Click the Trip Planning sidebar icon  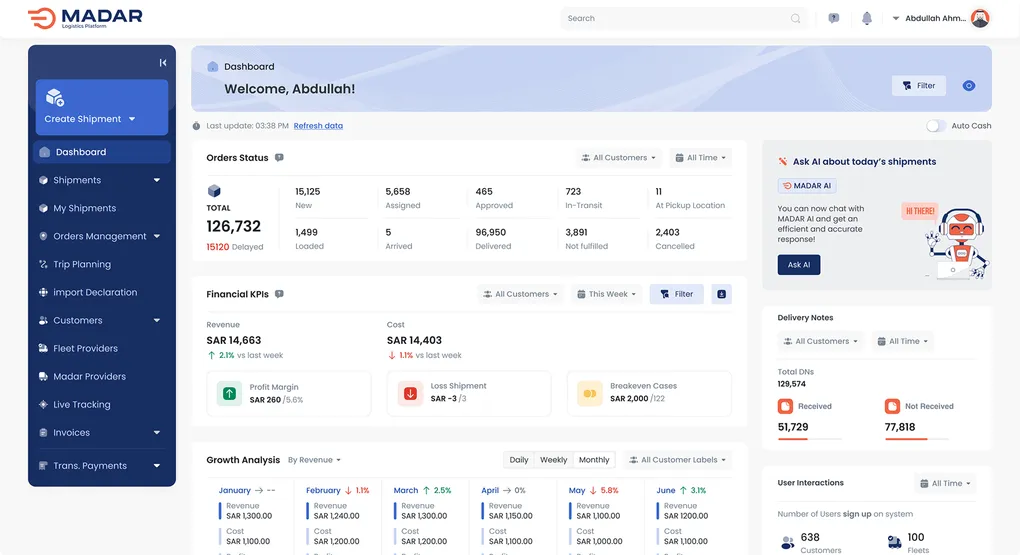click(43, 265)
